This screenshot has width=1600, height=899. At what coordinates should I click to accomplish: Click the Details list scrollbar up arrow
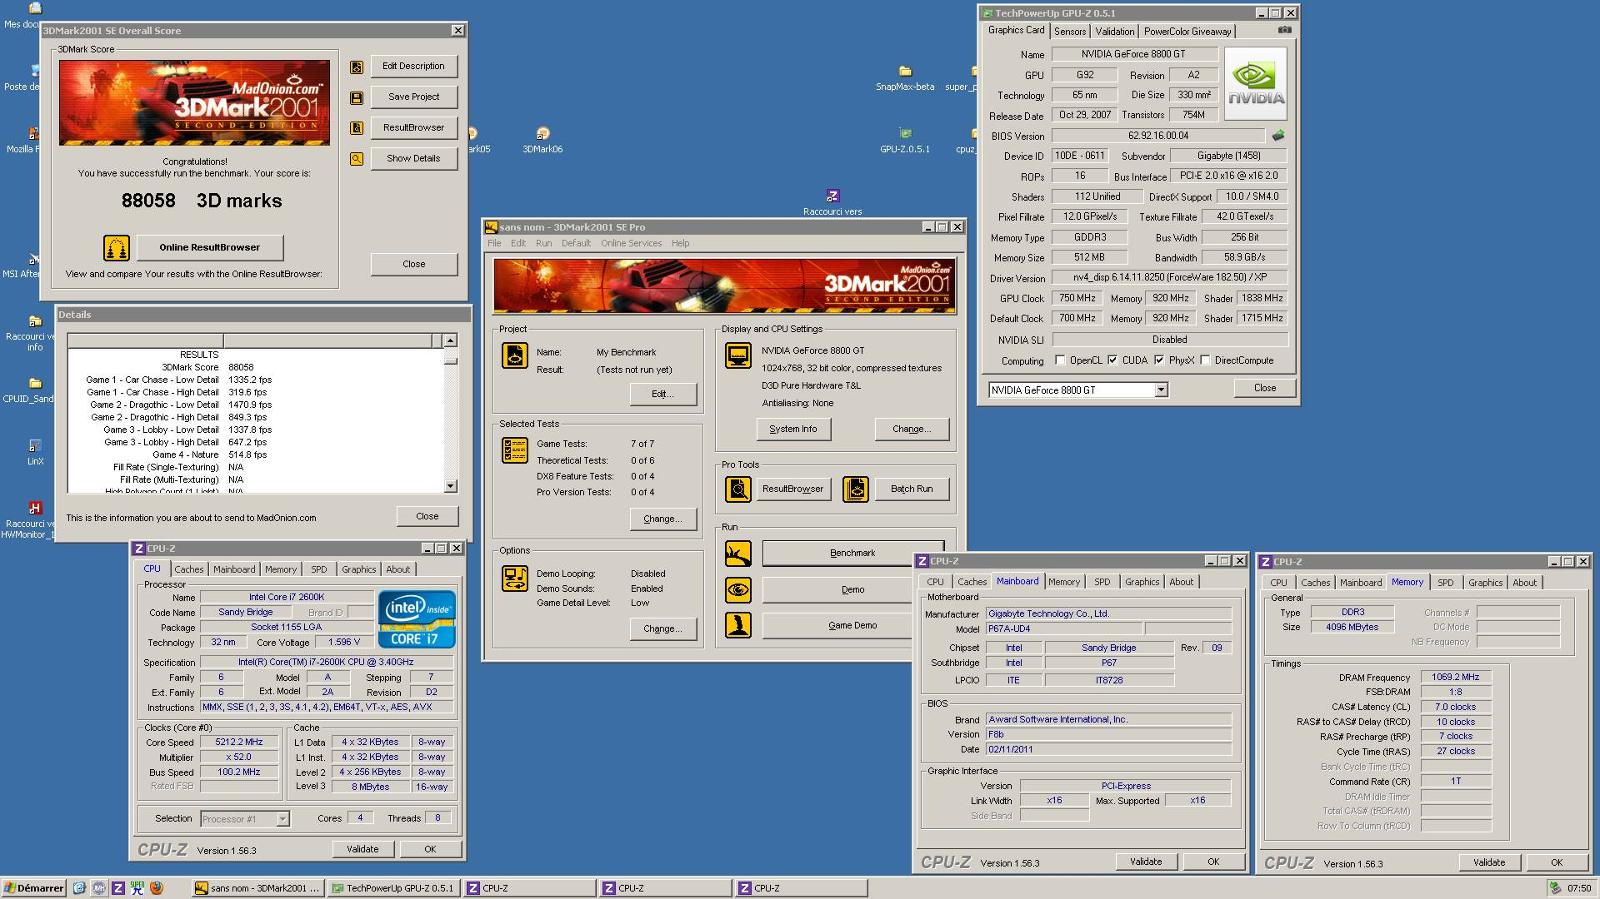(450, 341)
